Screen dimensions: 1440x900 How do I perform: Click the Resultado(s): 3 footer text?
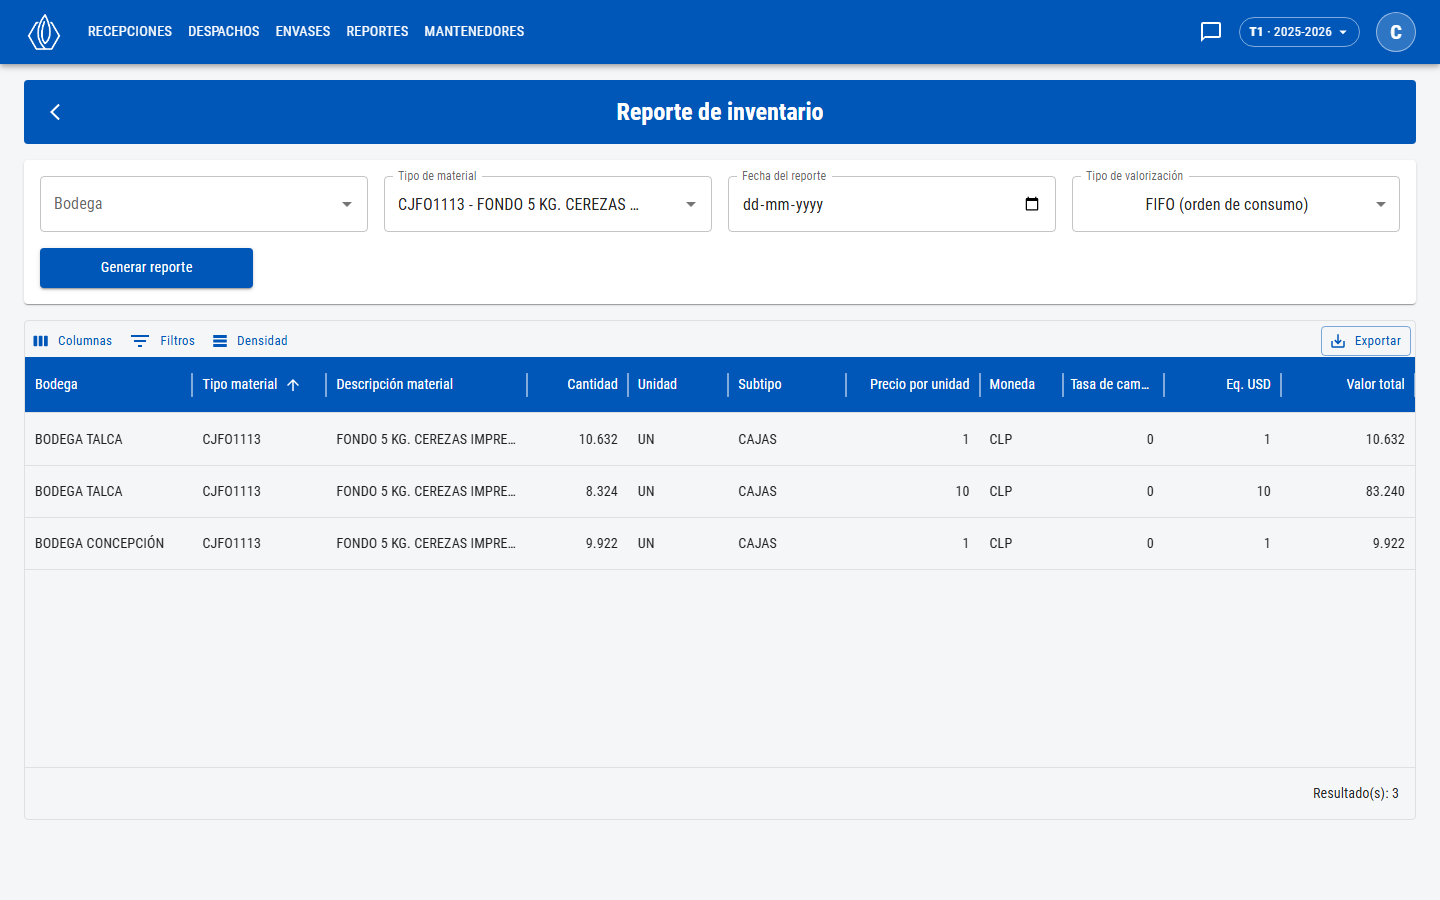pos(1356,794)
